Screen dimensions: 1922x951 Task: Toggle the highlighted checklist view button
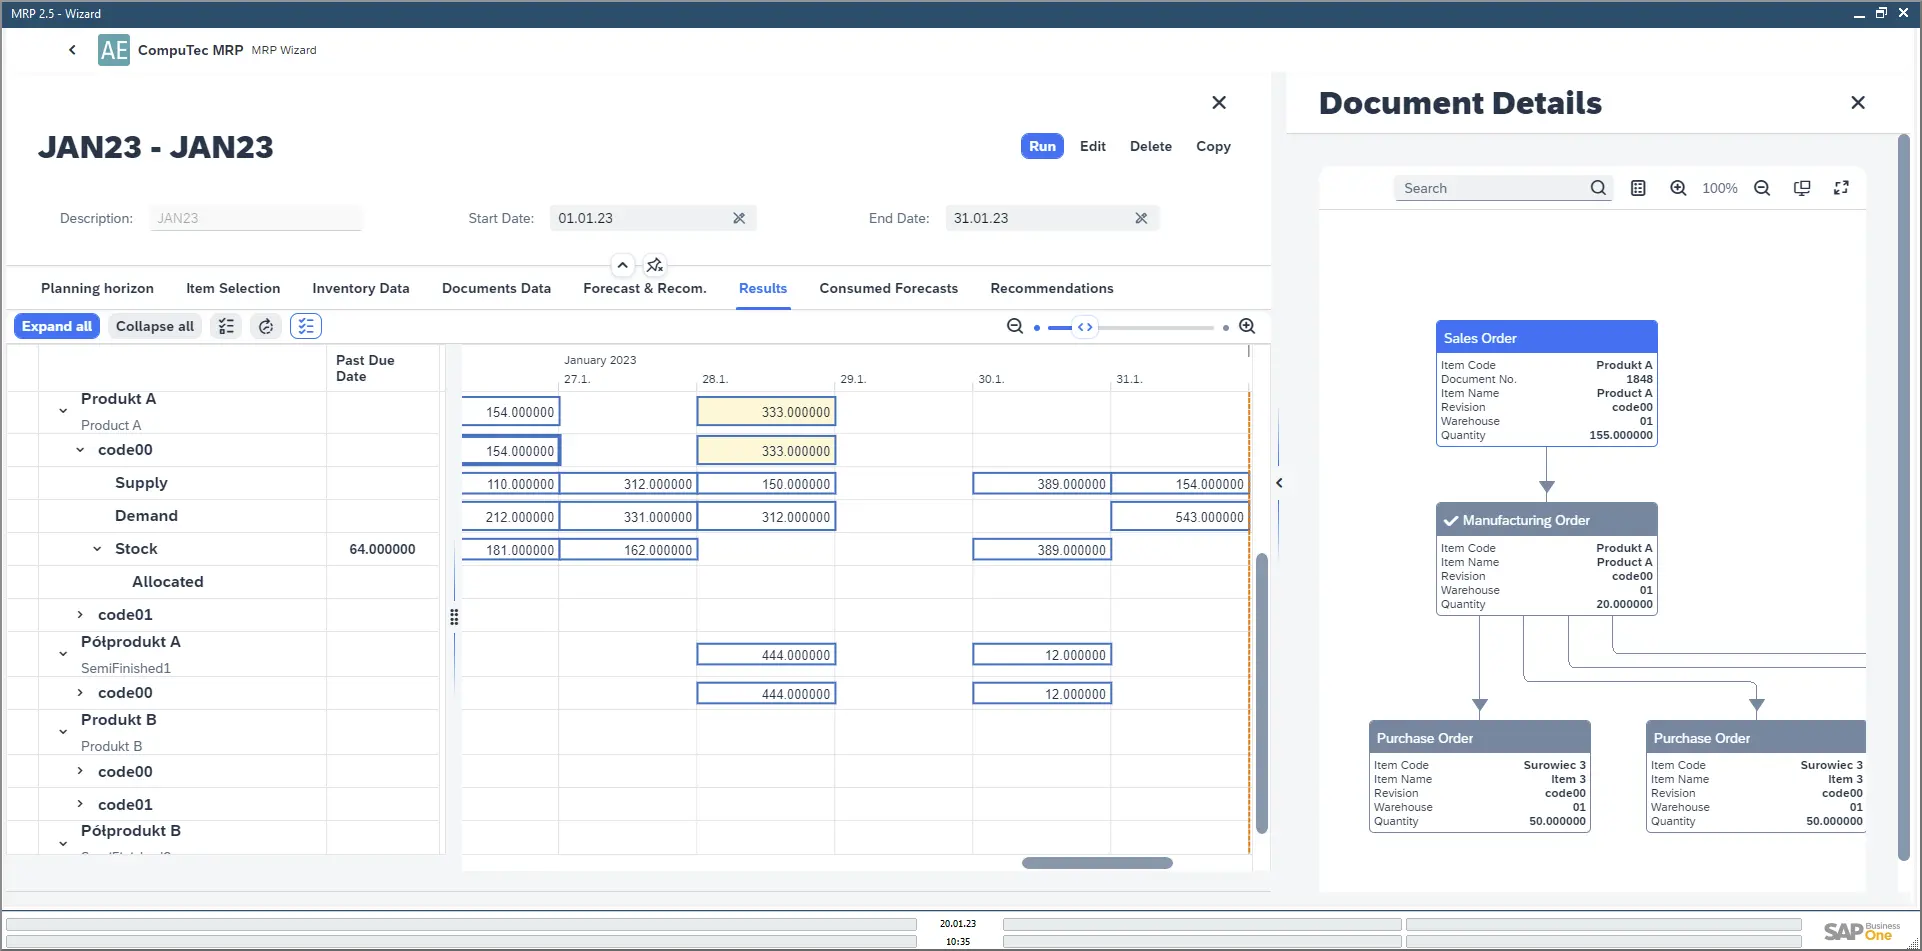pos(306,326)
